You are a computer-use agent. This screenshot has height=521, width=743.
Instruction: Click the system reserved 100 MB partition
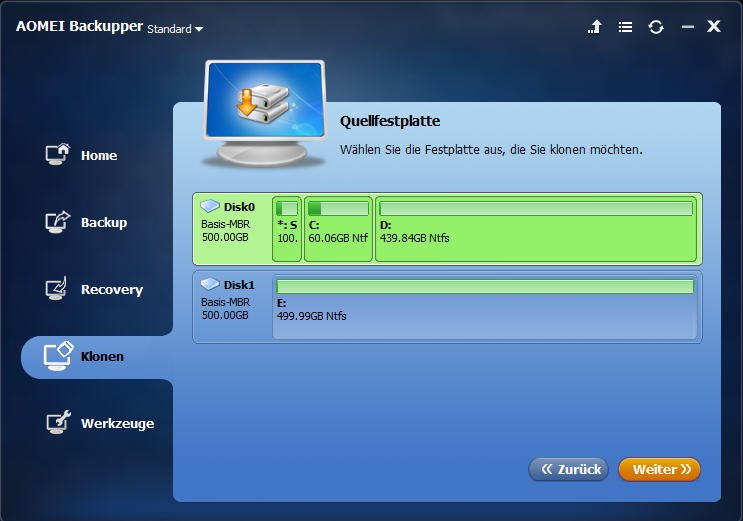(x=287, y=229)
